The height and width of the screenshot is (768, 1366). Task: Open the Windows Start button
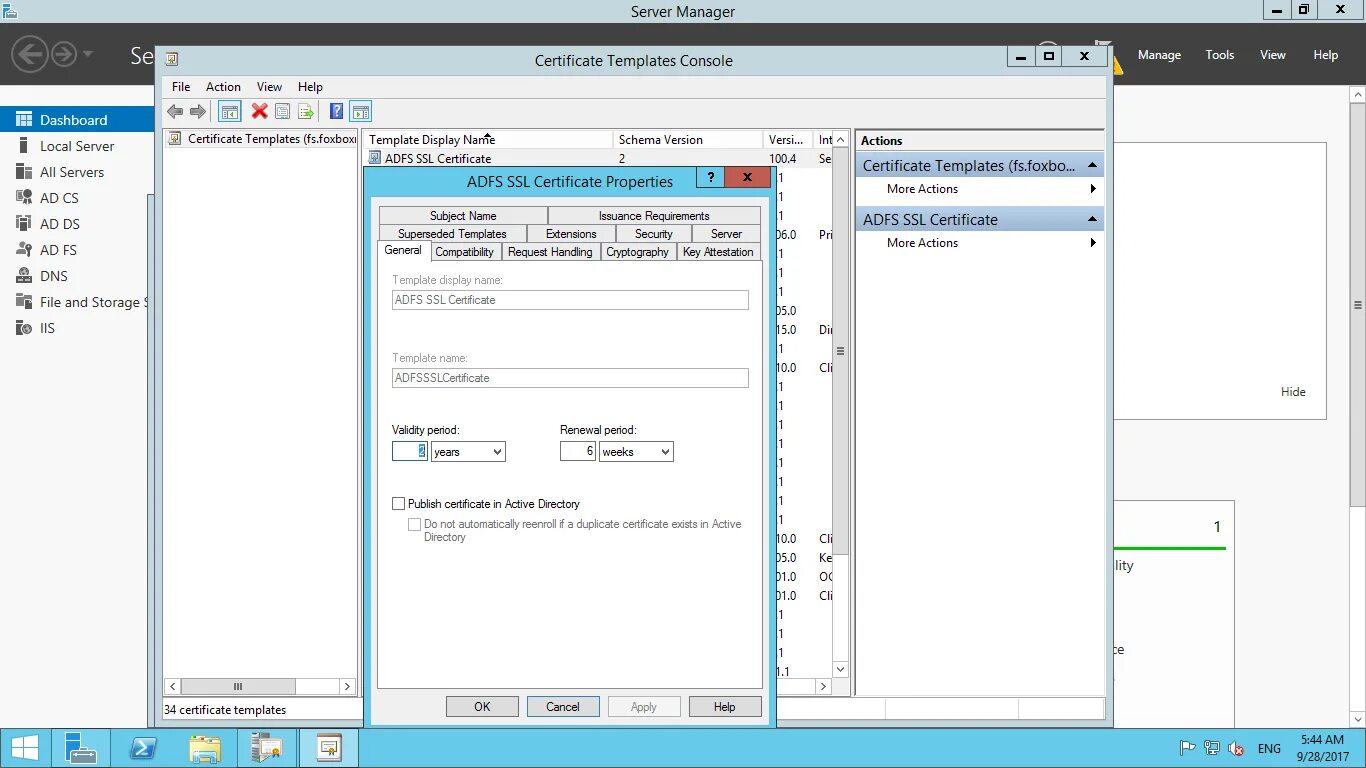(25, 748)
